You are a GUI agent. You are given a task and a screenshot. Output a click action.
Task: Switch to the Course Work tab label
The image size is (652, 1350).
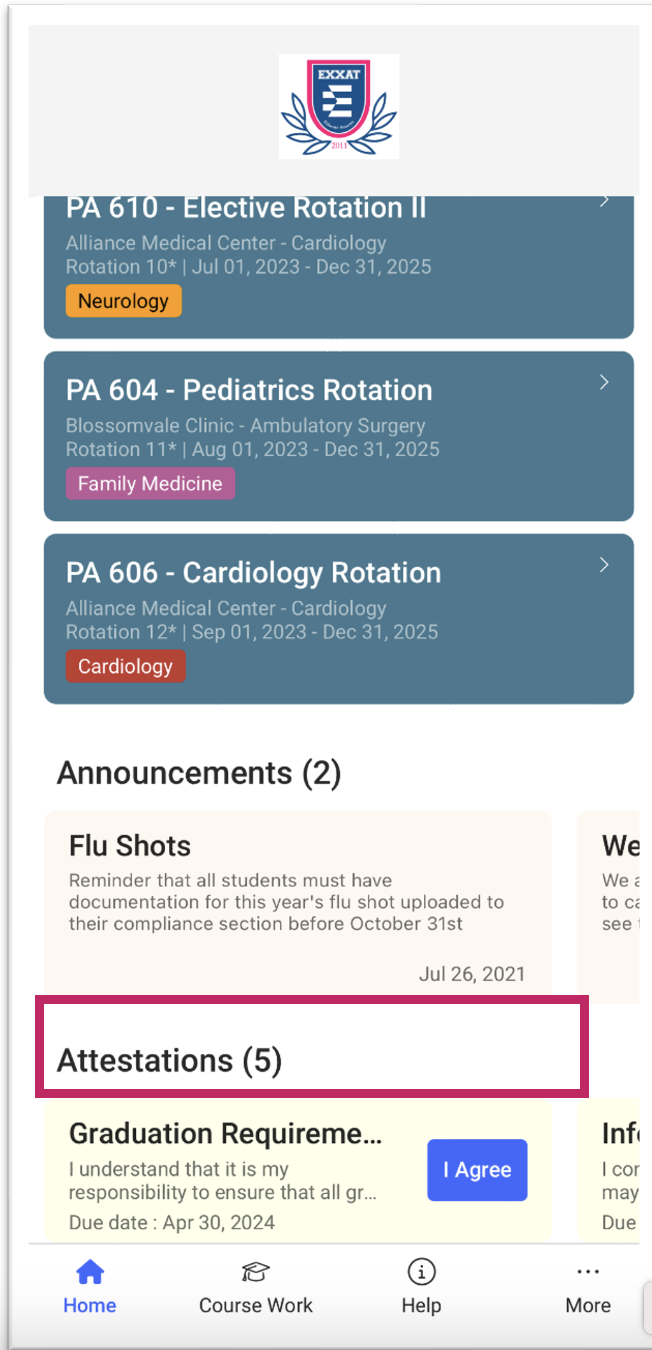pyautogui.click(x=256, y=1306)
